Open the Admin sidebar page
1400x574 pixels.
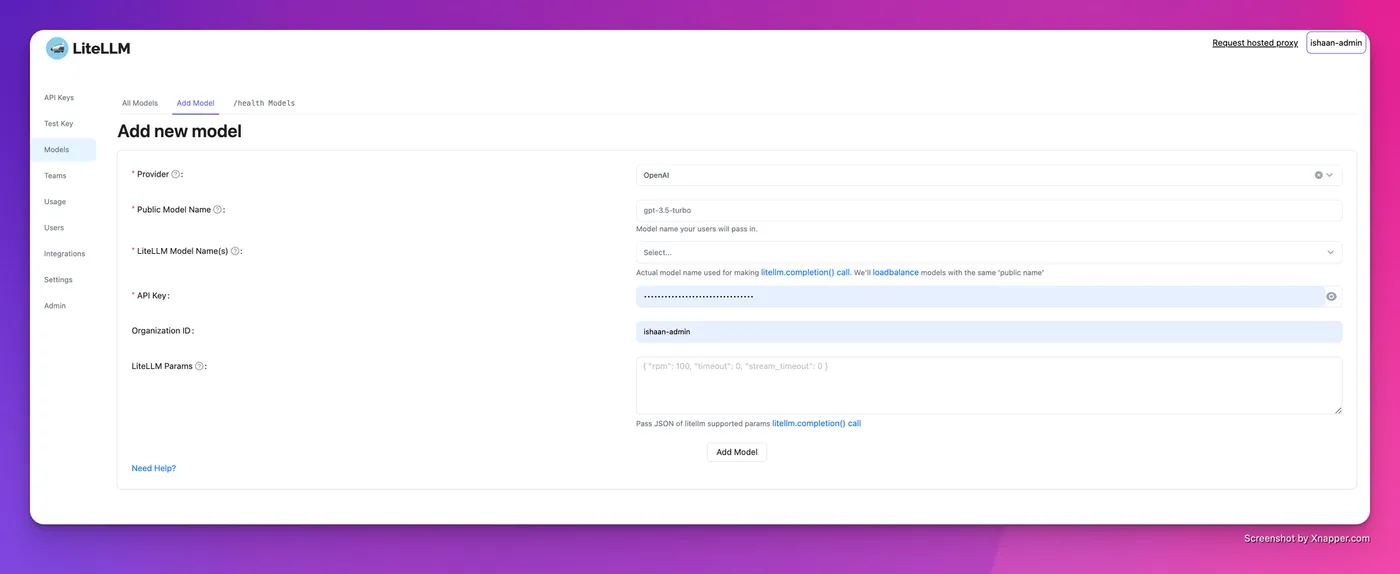click(55, 306)
